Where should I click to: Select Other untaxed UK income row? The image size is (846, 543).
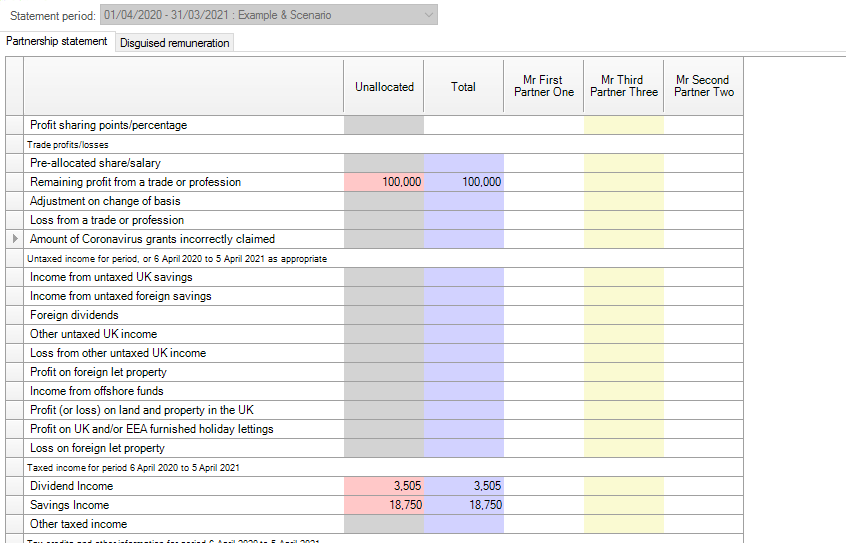[94, 334]
